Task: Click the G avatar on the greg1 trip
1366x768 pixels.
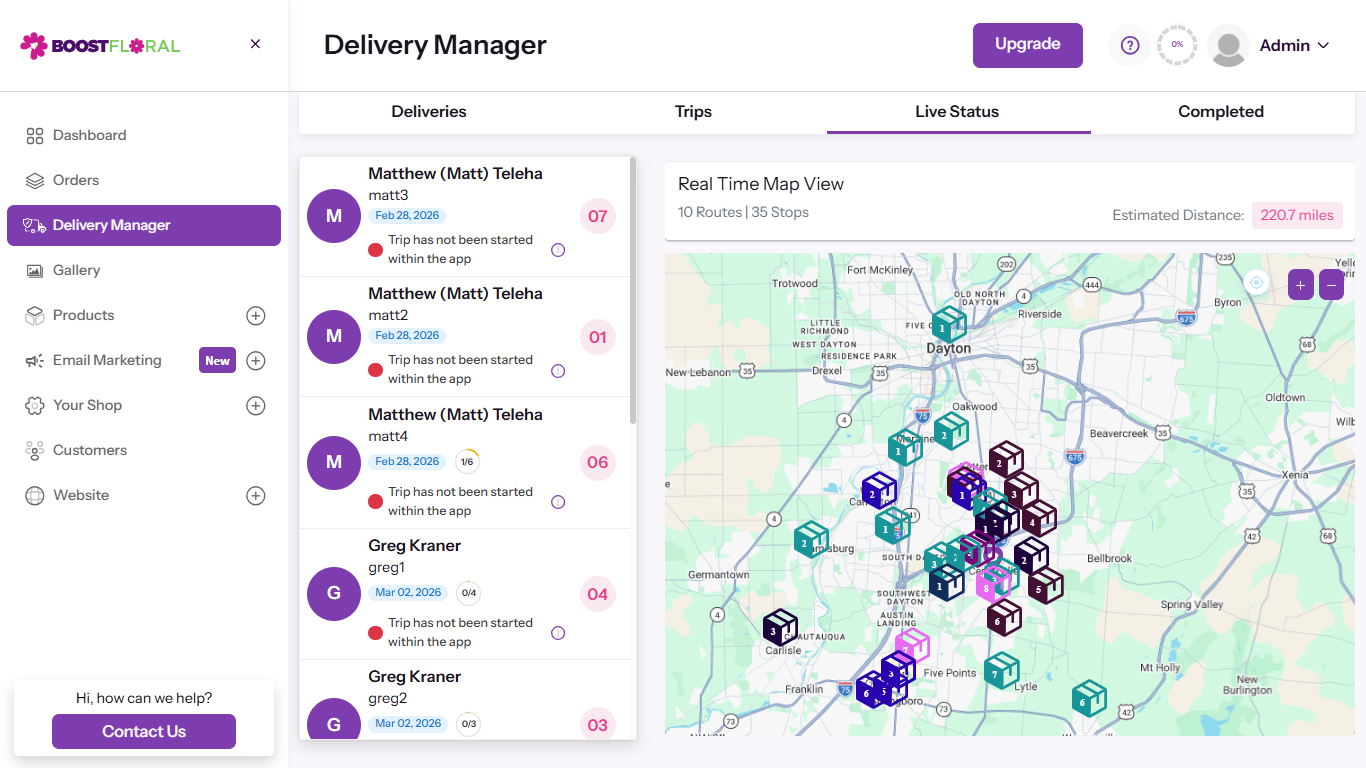Action: pos(334,593)
